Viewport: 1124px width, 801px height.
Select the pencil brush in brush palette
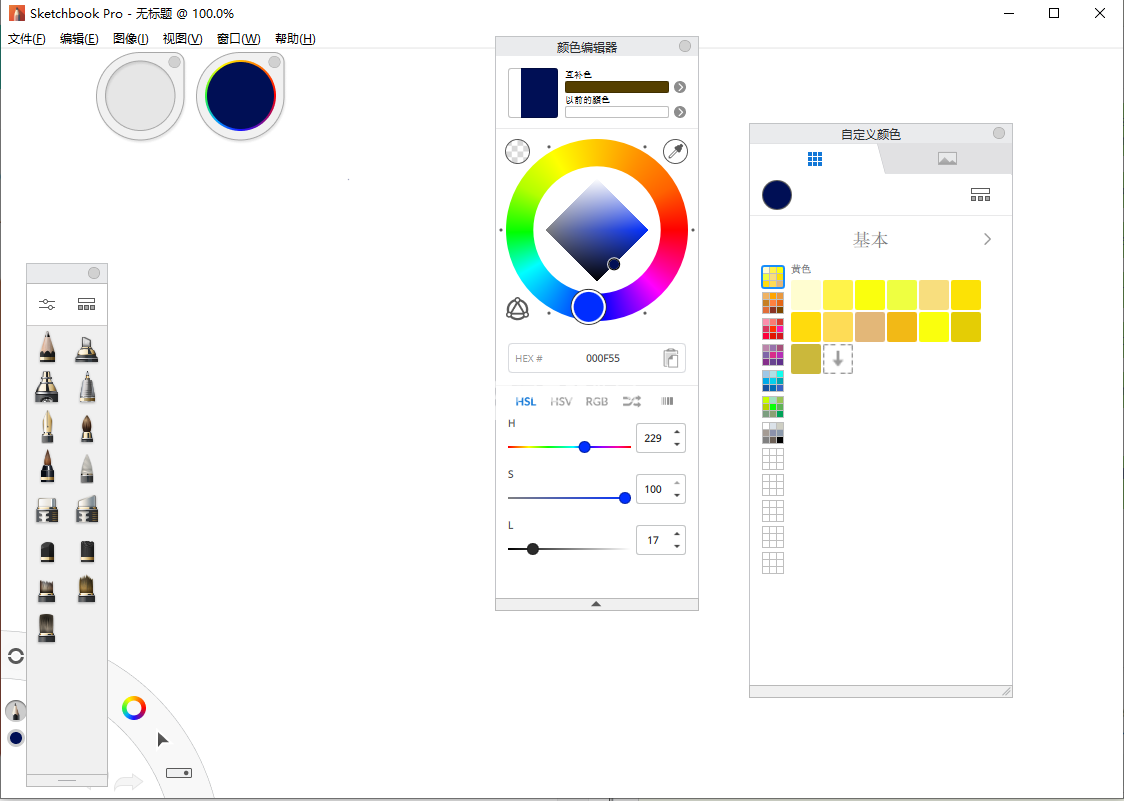pyautogui.click(x=46, y=348)
